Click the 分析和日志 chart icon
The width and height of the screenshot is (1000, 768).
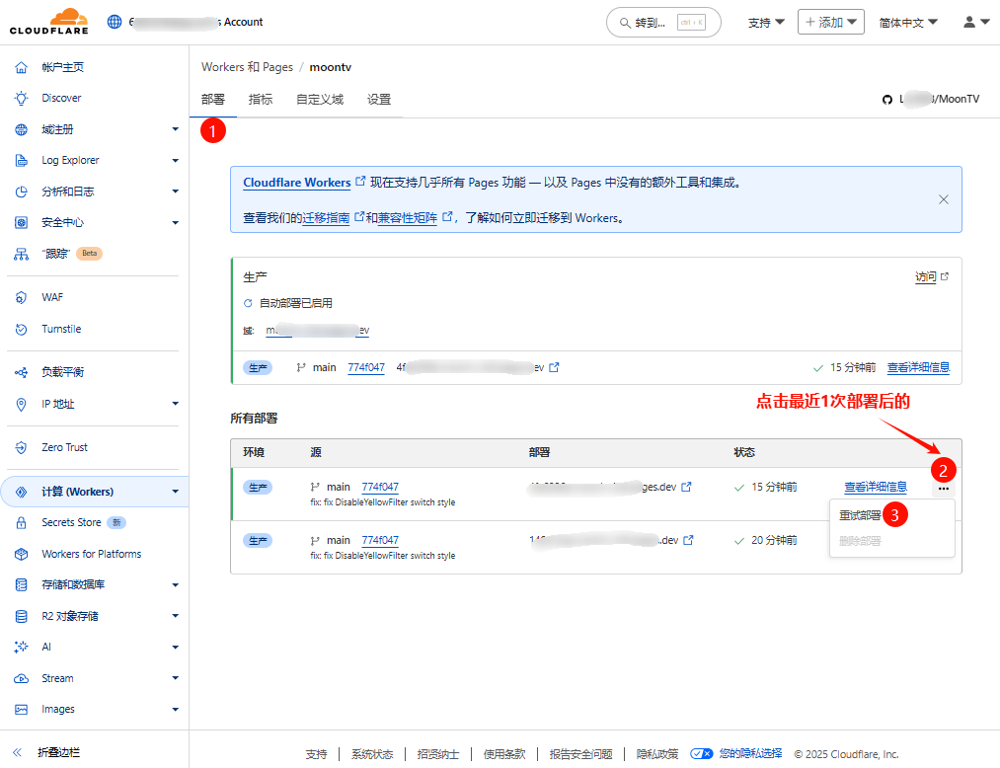[21, 191]
